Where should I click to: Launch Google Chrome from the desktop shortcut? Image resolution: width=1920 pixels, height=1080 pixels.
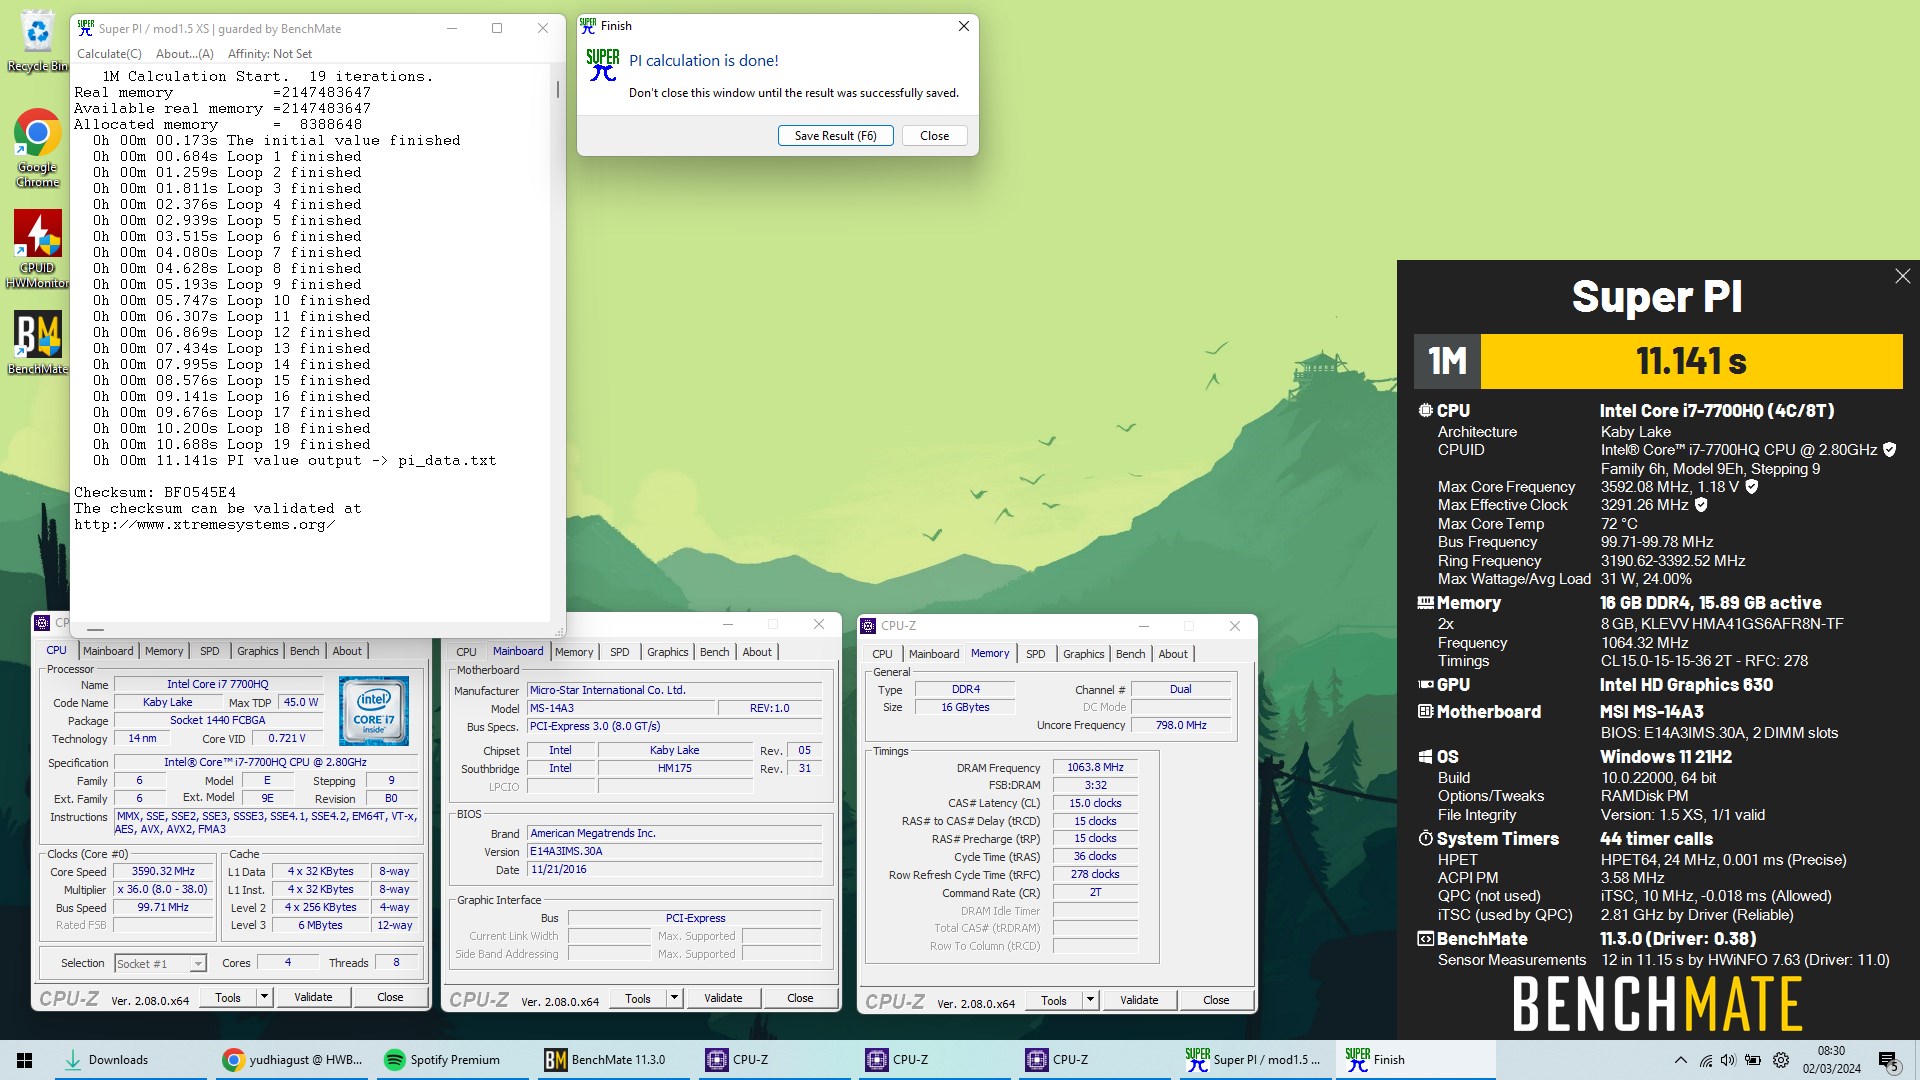click(x=37, y=147)
